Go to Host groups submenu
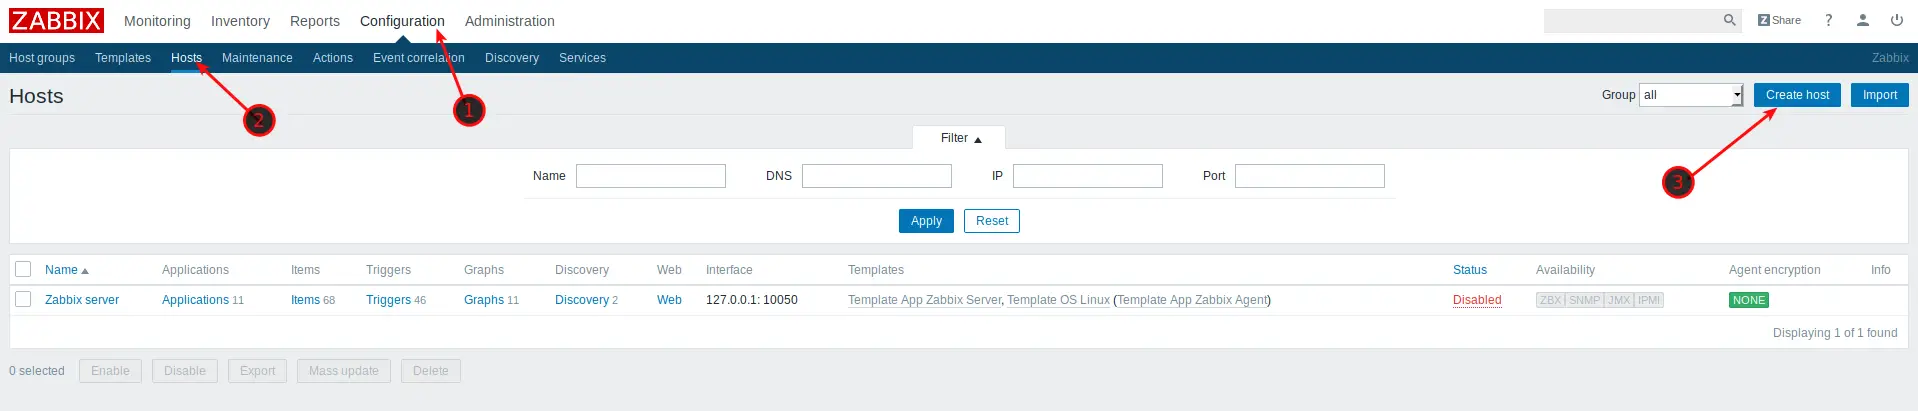This screenshot has height=411, width=1918. 42,58
